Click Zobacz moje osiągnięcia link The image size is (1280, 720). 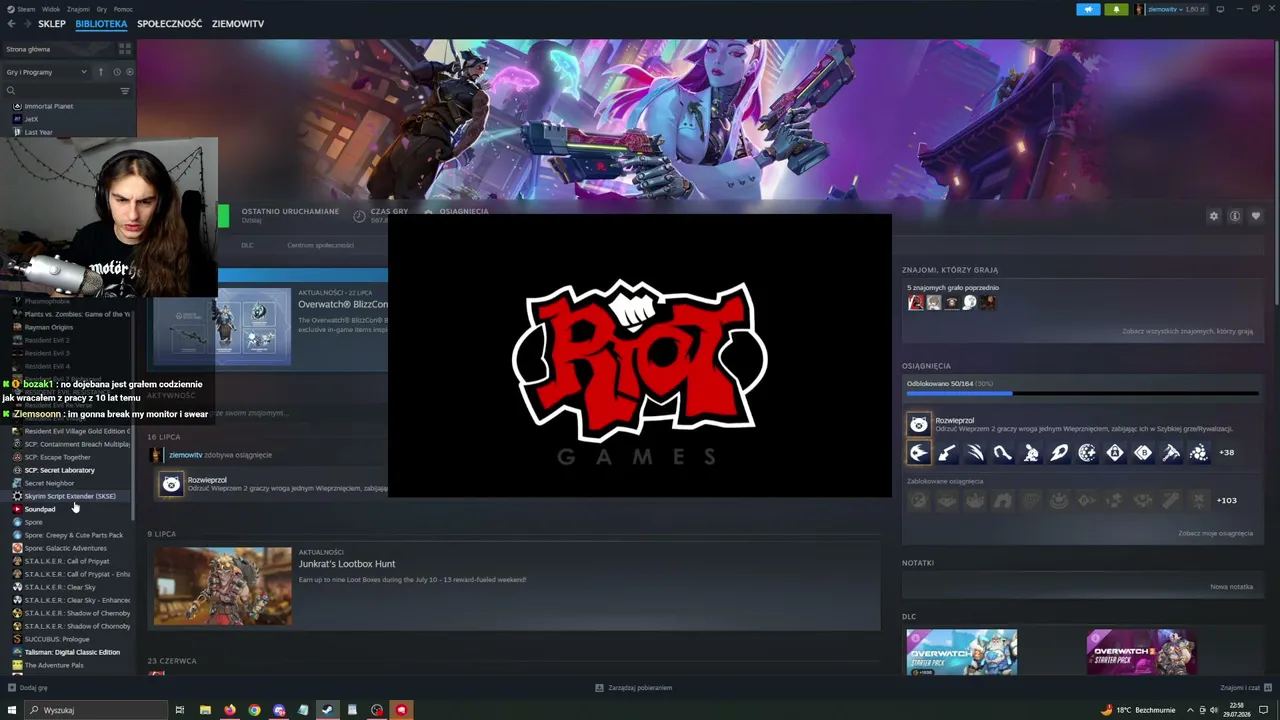[x=1215, y=533]
